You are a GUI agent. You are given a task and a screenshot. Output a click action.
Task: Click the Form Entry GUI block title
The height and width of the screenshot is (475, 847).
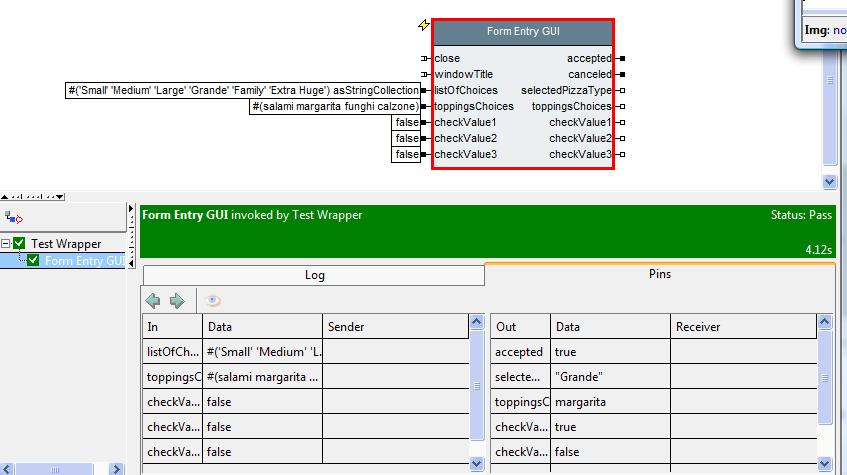point(523,32)
